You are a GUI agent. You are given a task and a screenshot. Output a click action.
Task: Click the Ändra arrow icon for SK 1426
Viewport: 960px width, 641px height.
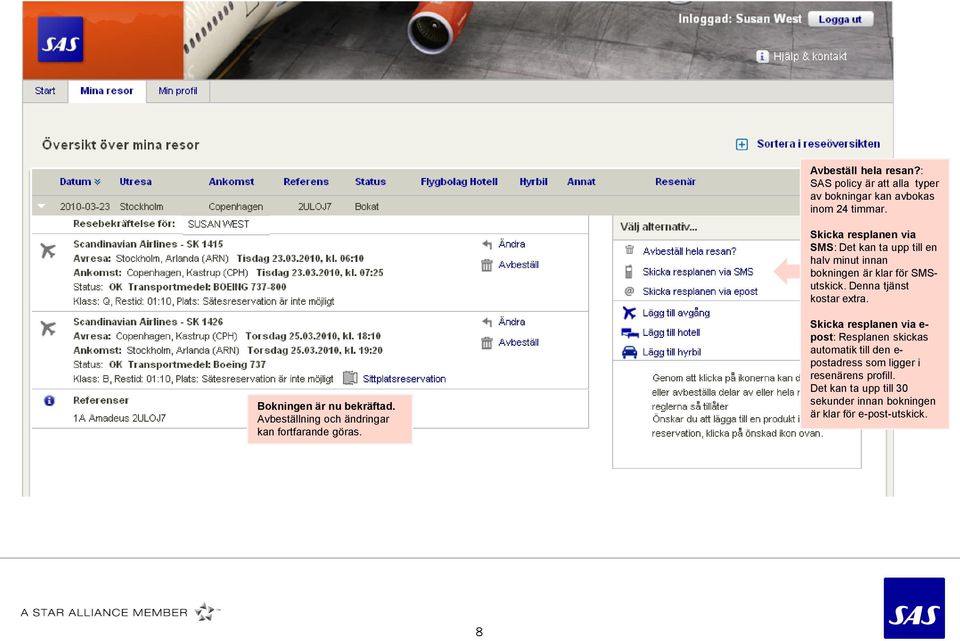487,322
